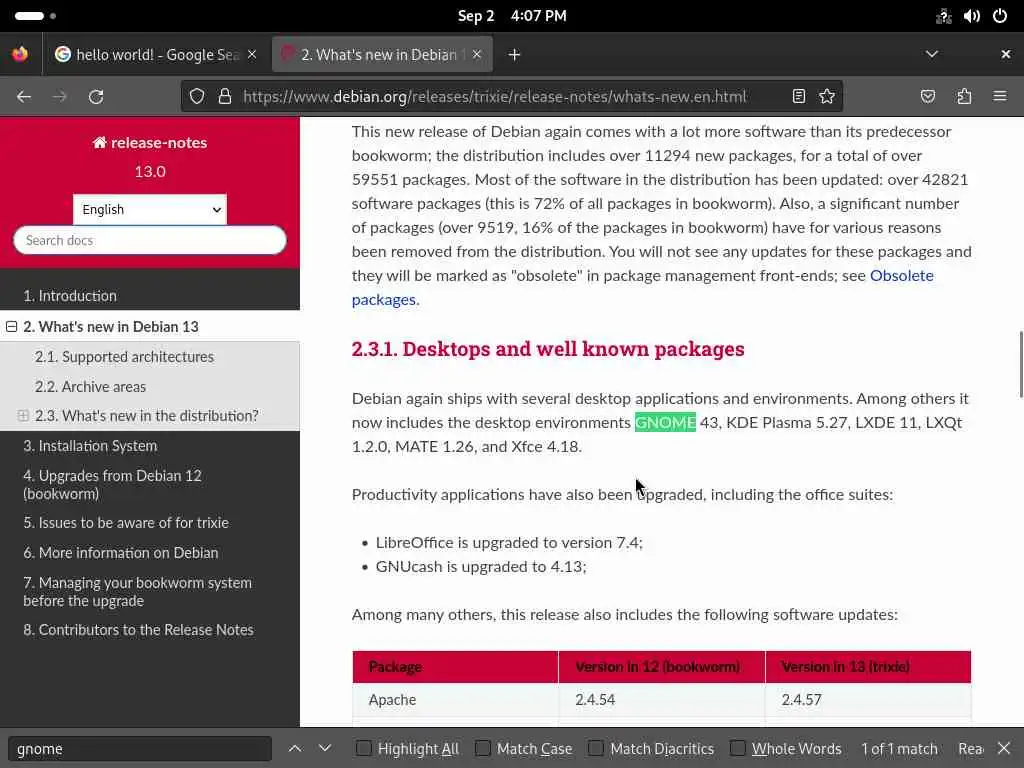Click the Apache table cell
The width and height of the screenshot is (1024, 768).
point(455,700)
